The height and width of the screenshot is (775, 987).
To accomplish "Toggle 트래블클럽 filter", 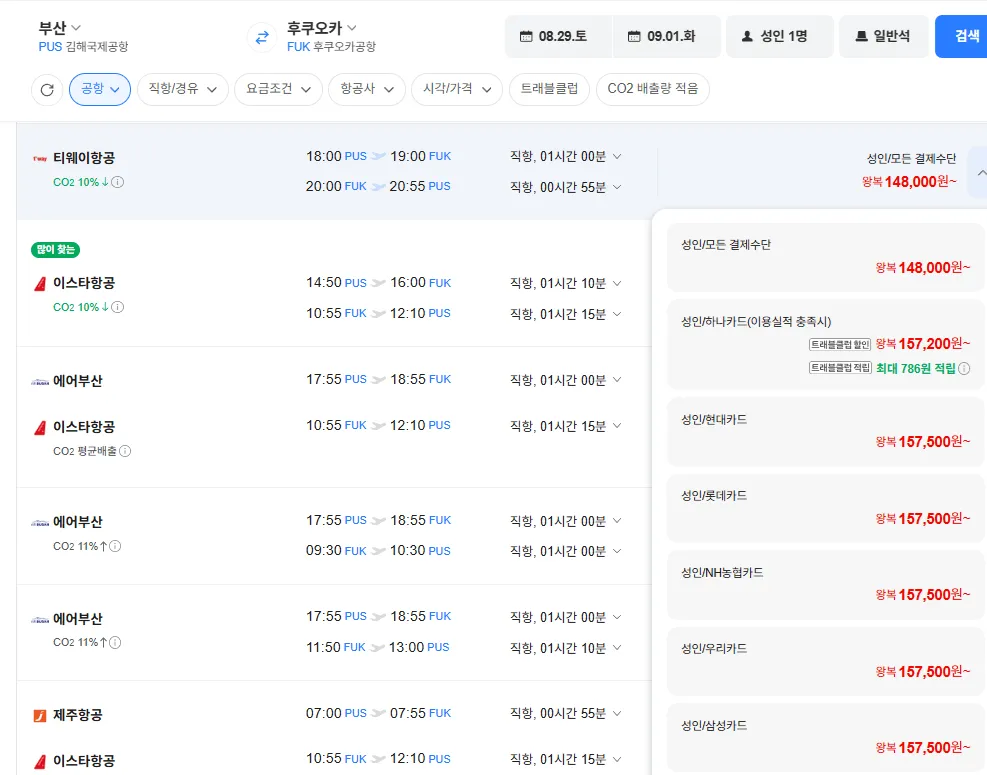I will coord(549,89).
